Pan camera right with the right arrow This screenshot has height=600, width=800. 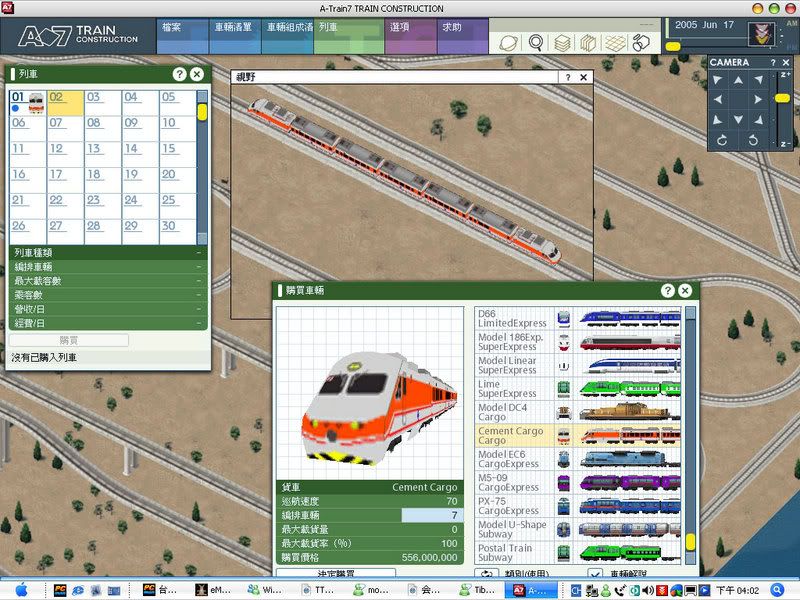758,99
